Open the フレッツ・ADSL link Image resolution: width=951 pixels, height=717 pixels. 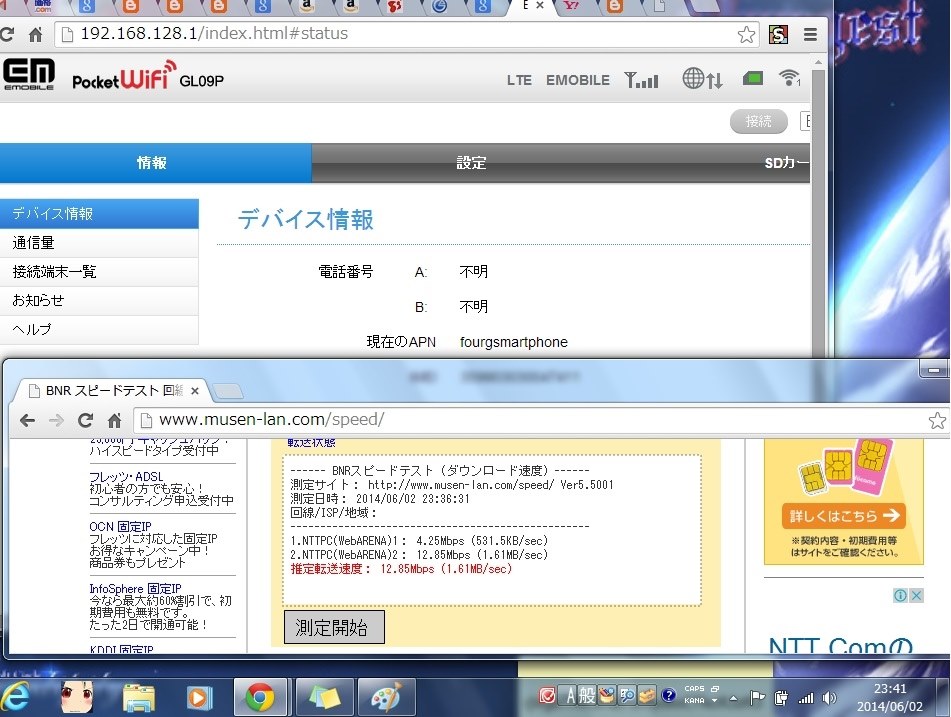coord(126,477)
